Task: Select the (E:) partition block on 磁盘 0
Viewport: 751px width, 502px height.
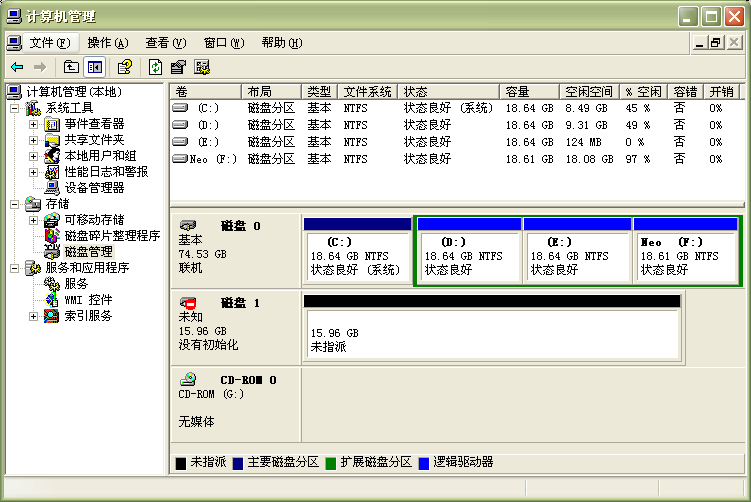Action: pos(577,250)
